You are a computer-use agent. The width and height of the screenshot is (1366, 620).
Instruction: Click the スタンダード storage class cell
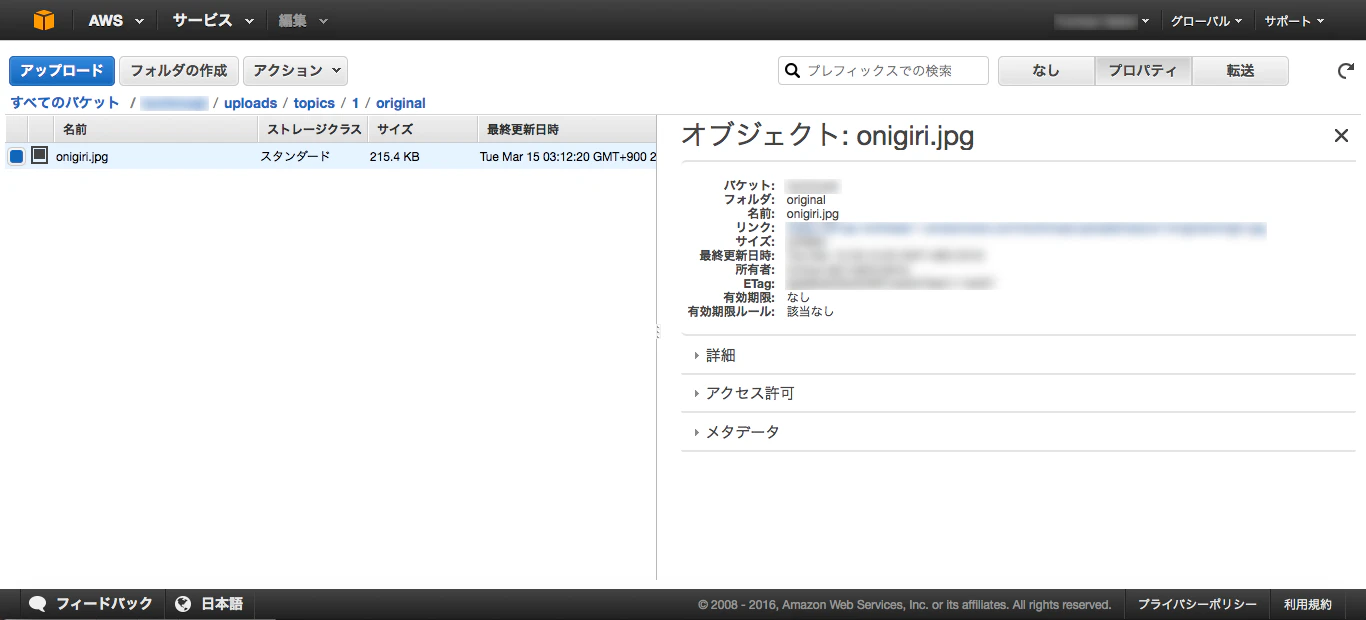295,157
